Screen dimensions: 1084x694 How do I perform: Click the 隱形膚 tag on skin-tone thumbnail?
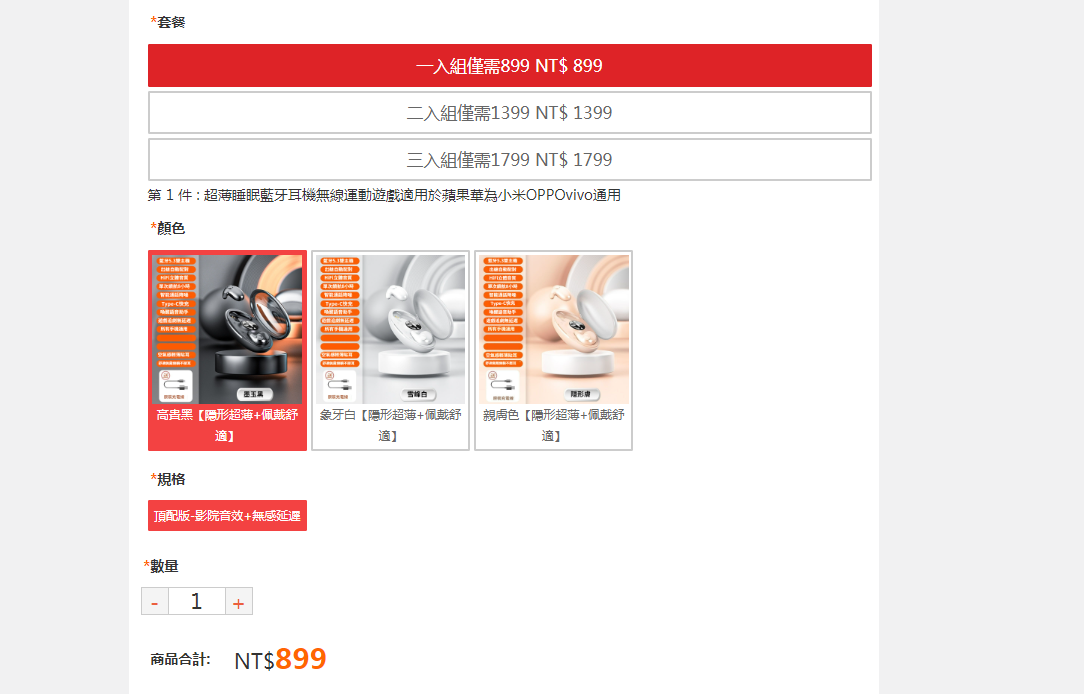[580, 394]
